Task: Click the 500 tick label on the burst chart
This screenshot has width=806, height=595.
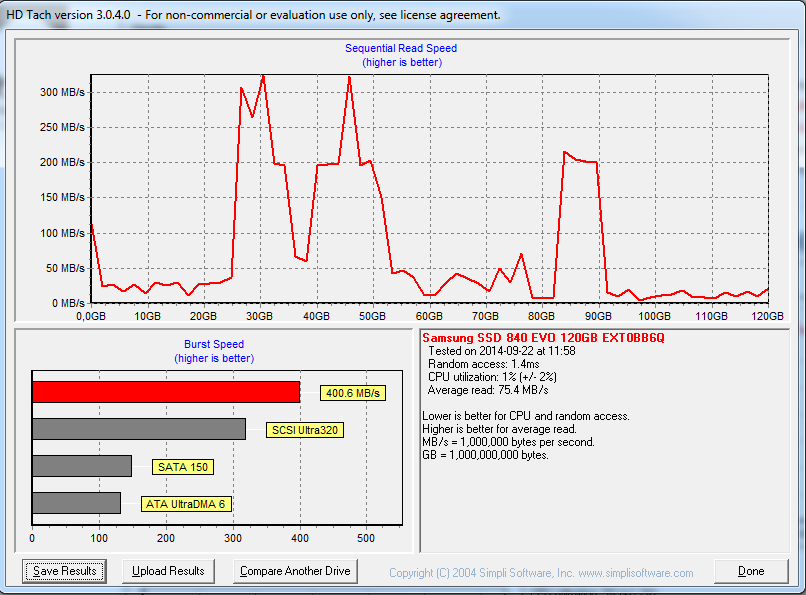Action: coord(366,538)
